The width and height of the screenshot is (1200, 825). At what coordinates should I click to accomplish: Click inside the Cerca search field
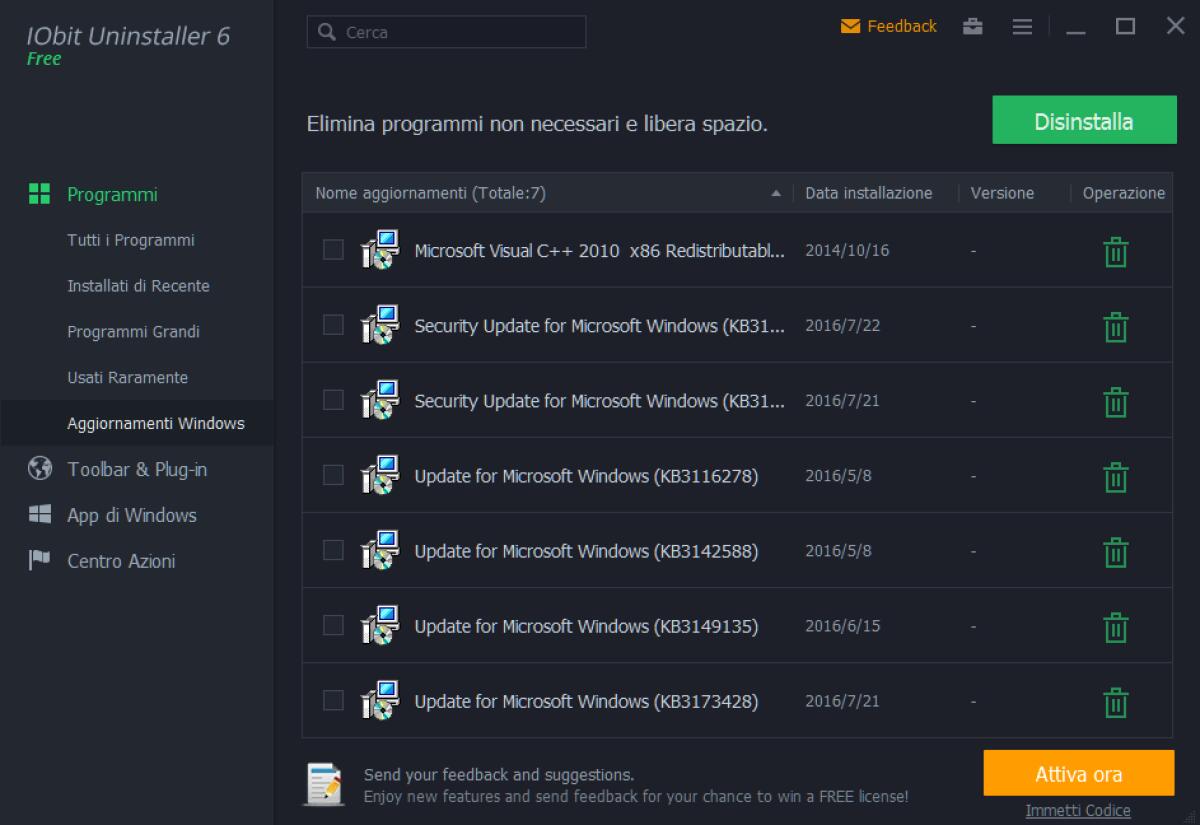coord(450,32)
